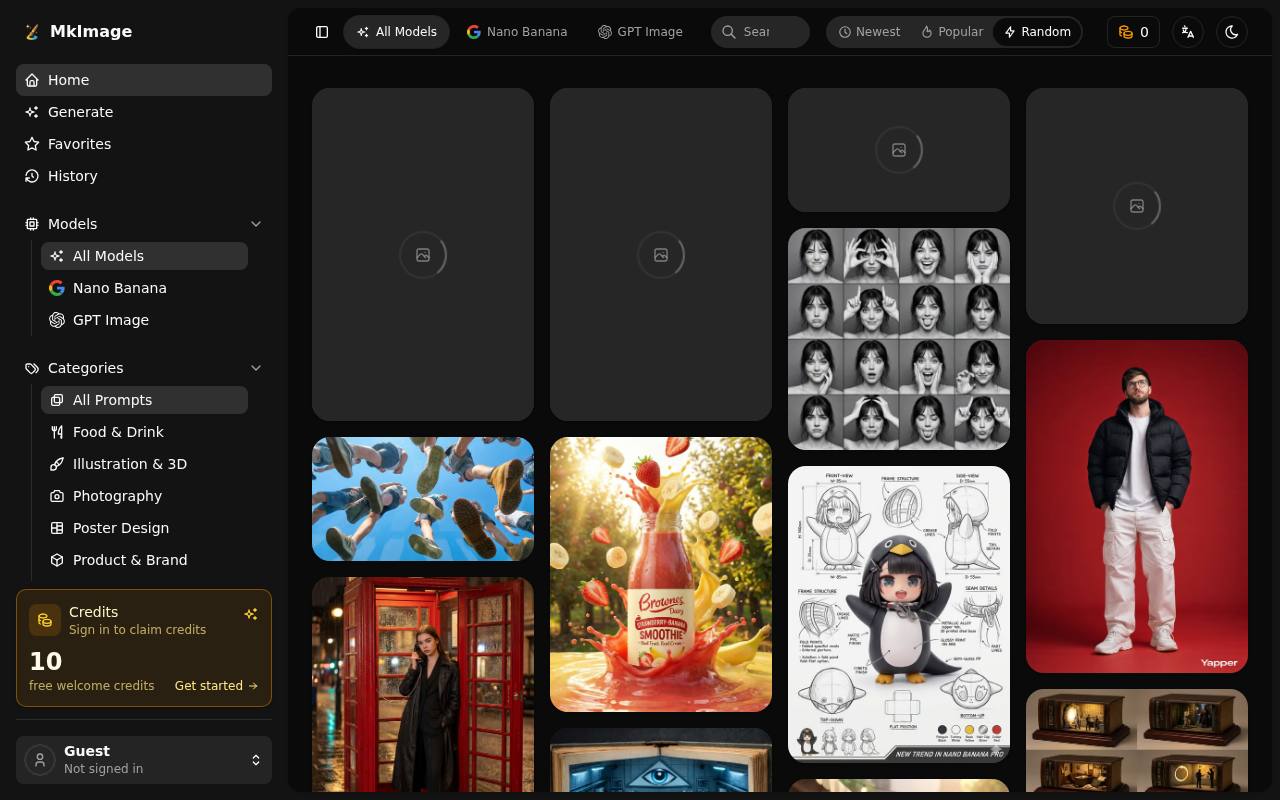Select All Prompts category

(144, 400)
